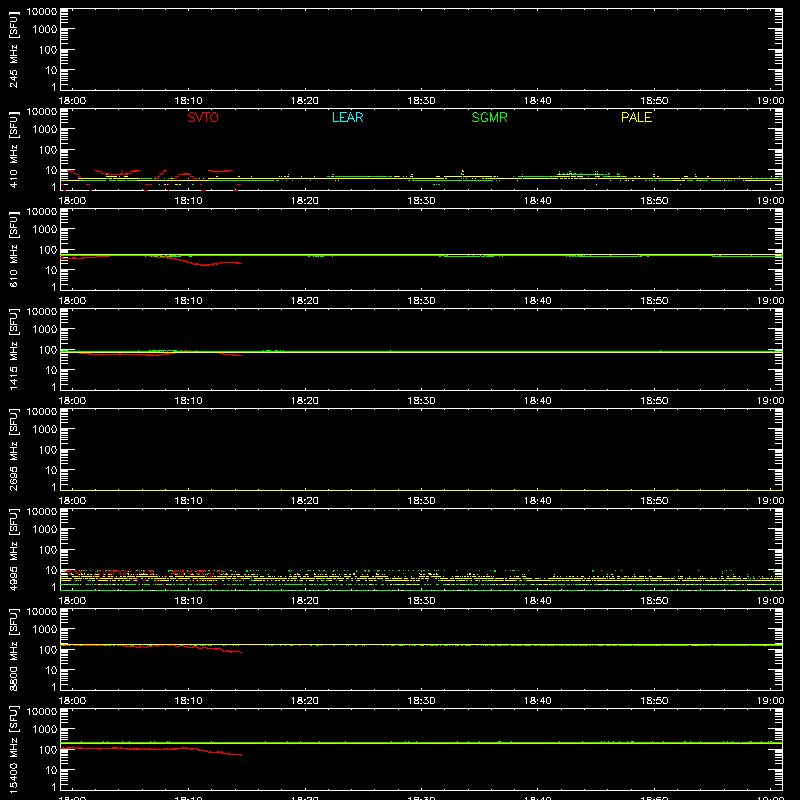Click the 1000 tick of the 2695 MHz panel
Screen dimensions: 800x800
click(x=45, y=430)
